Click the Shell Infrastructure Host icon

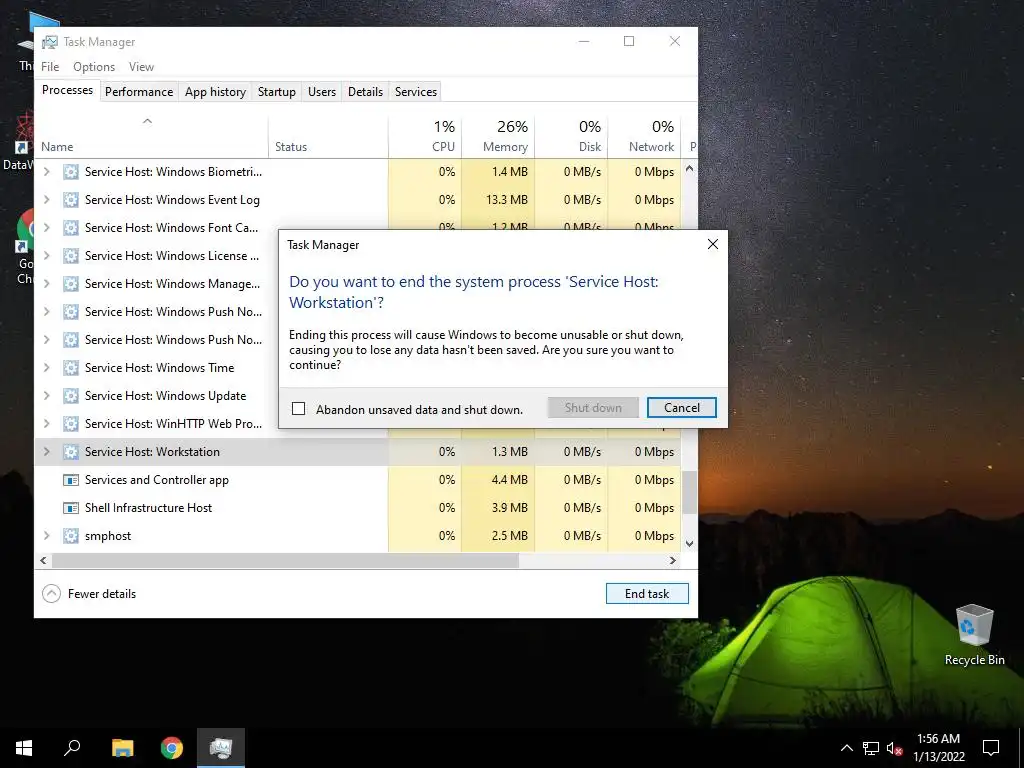click(x=71, y=508)
